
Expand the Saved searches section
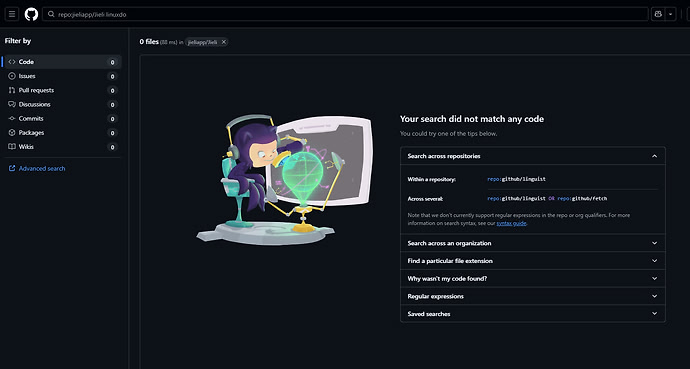pos(532,314)
